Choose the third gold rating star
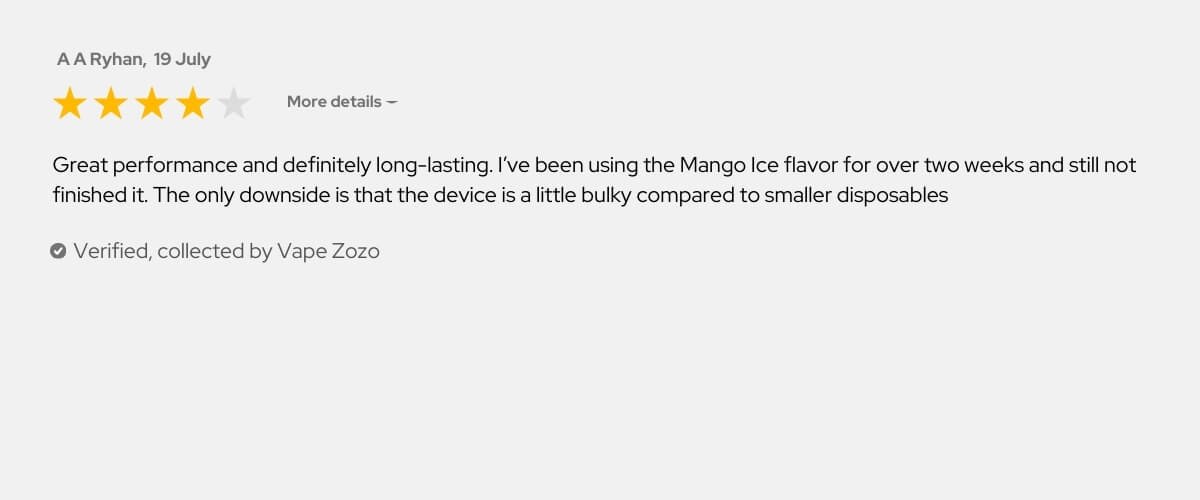 coord(152,103)
